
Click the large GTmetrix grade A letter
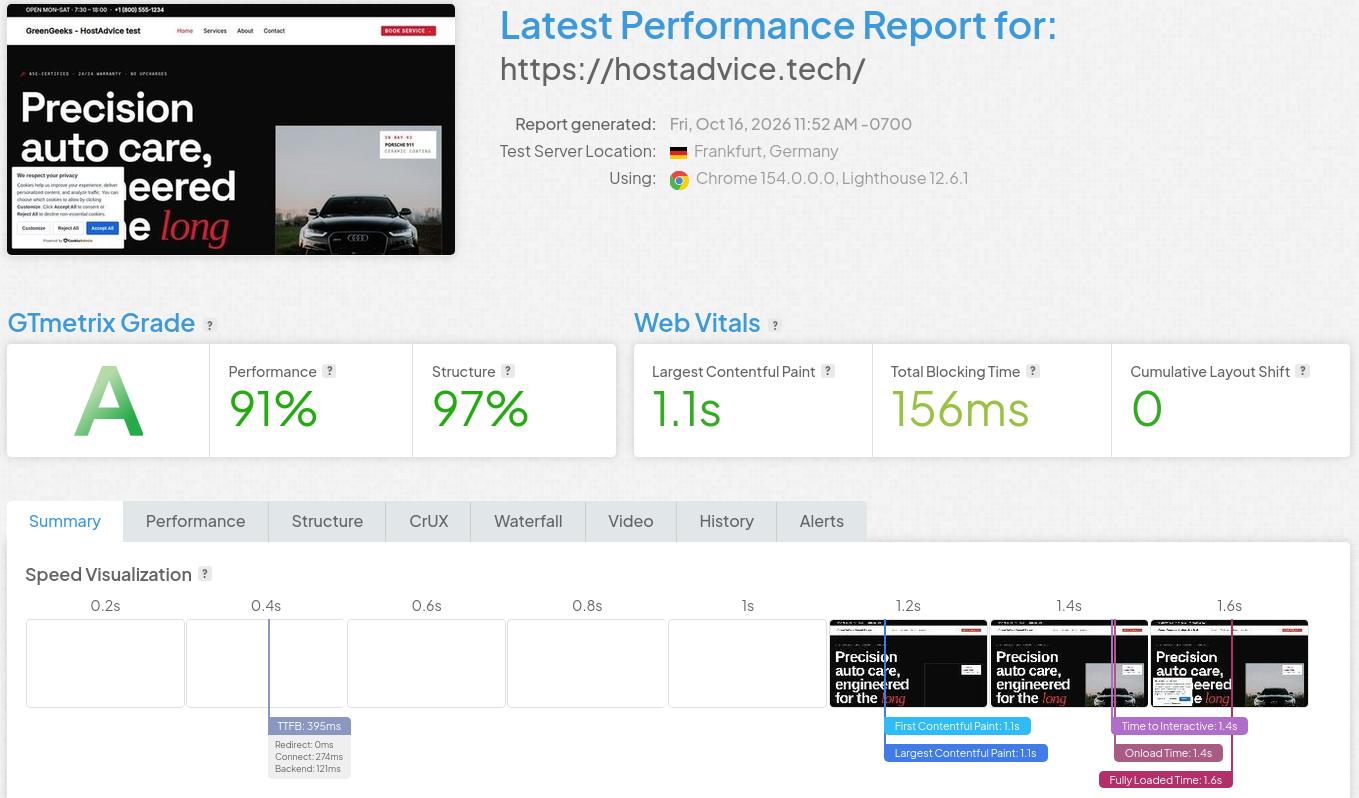click(x=109, y=401)
